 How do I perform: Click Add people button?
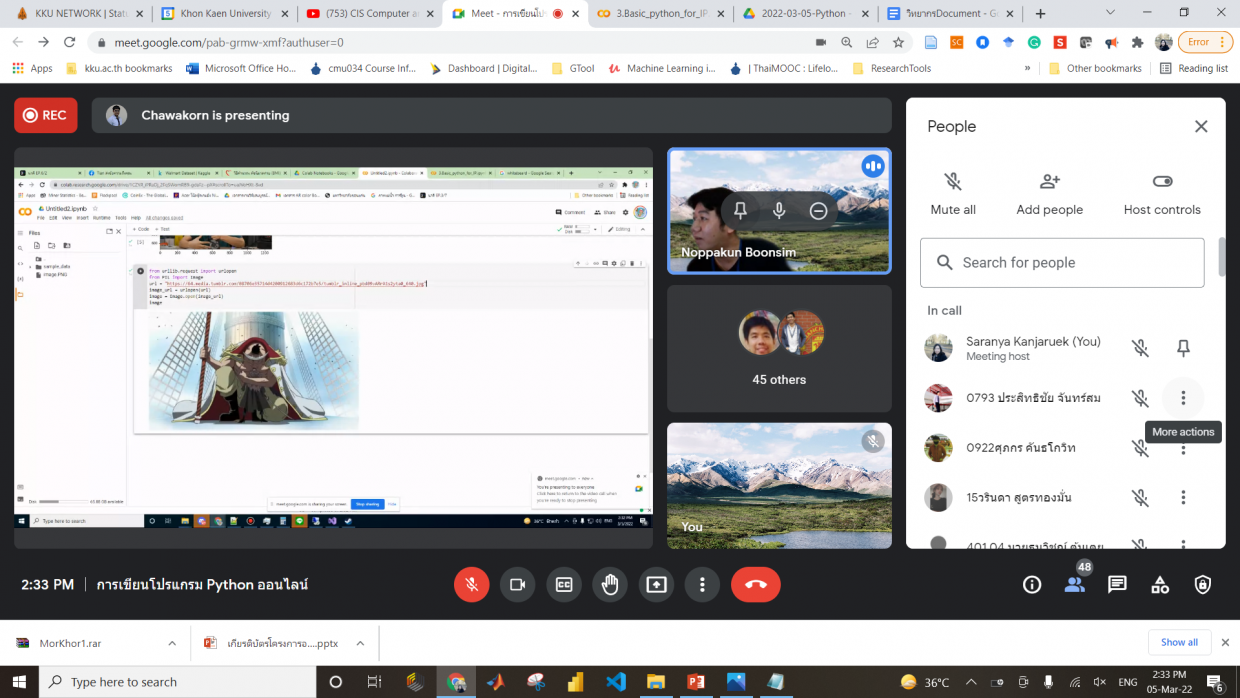[1049, 193]
